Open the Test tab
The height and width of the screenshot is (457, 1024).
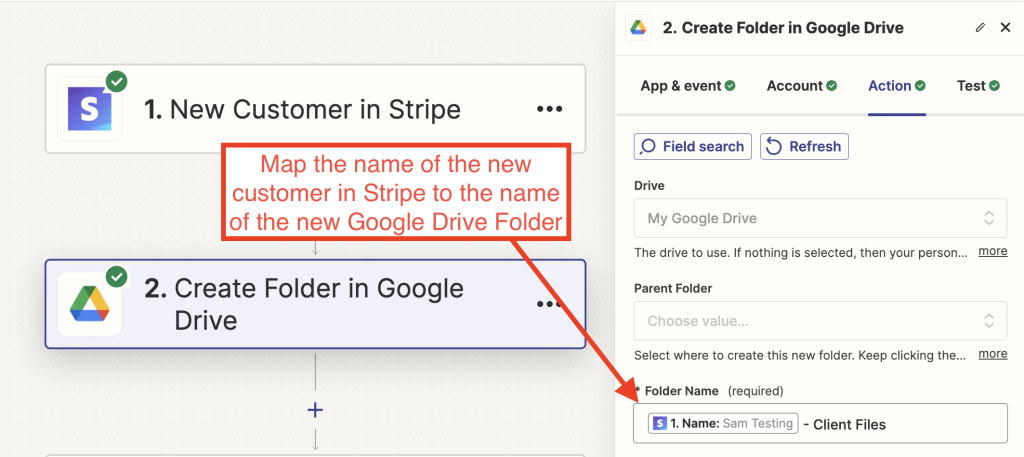978,86
